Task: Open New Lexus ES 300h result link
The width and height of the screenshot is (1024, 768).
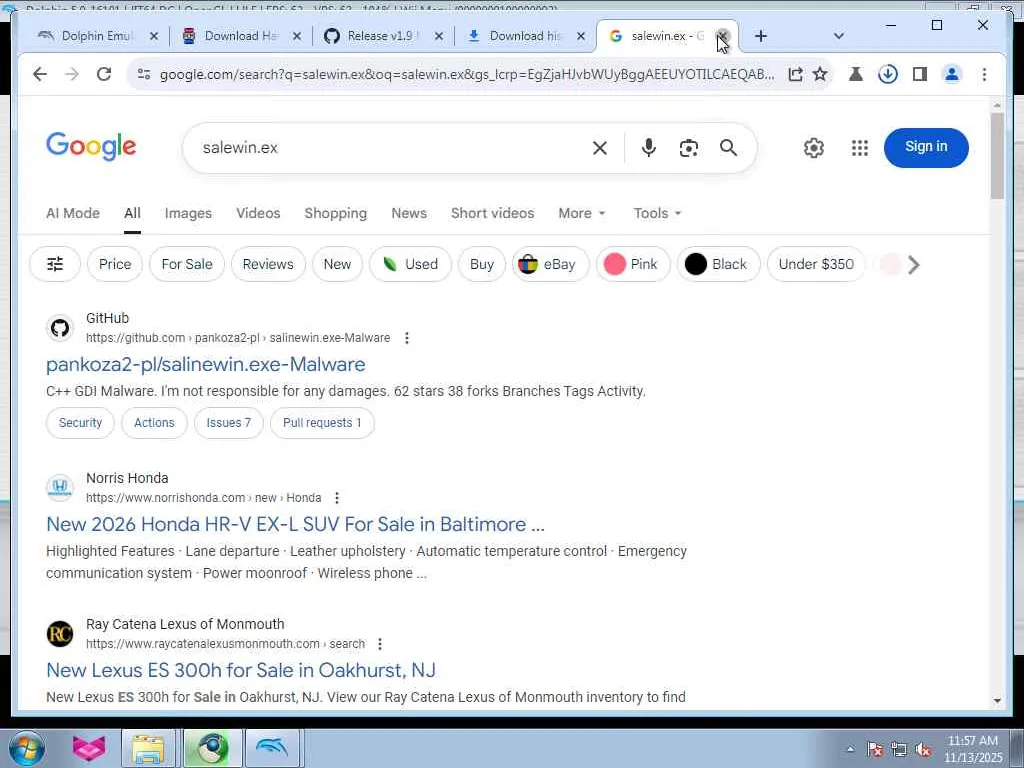Action: tap(241, 671)
